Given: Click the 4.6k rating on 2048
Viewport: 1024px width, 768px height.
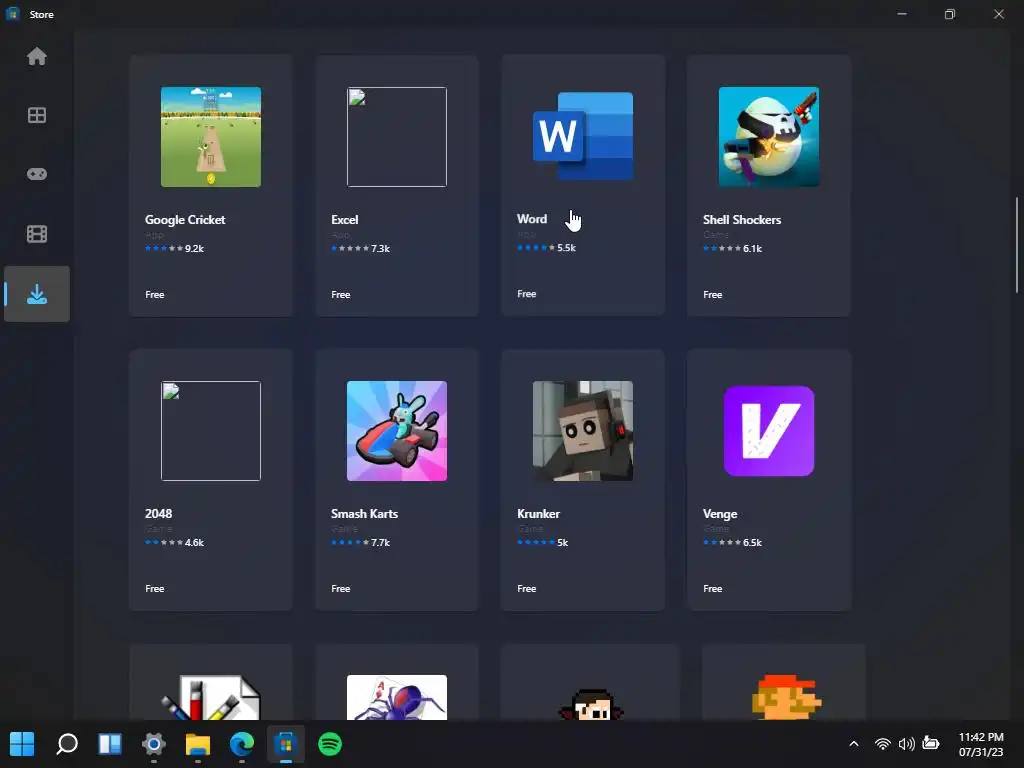Looking at the screenshot, I should click(194, 543).
